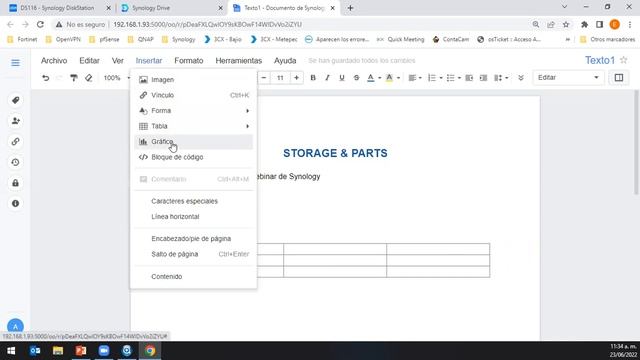Select Salto de página menu item

(193, 254)
